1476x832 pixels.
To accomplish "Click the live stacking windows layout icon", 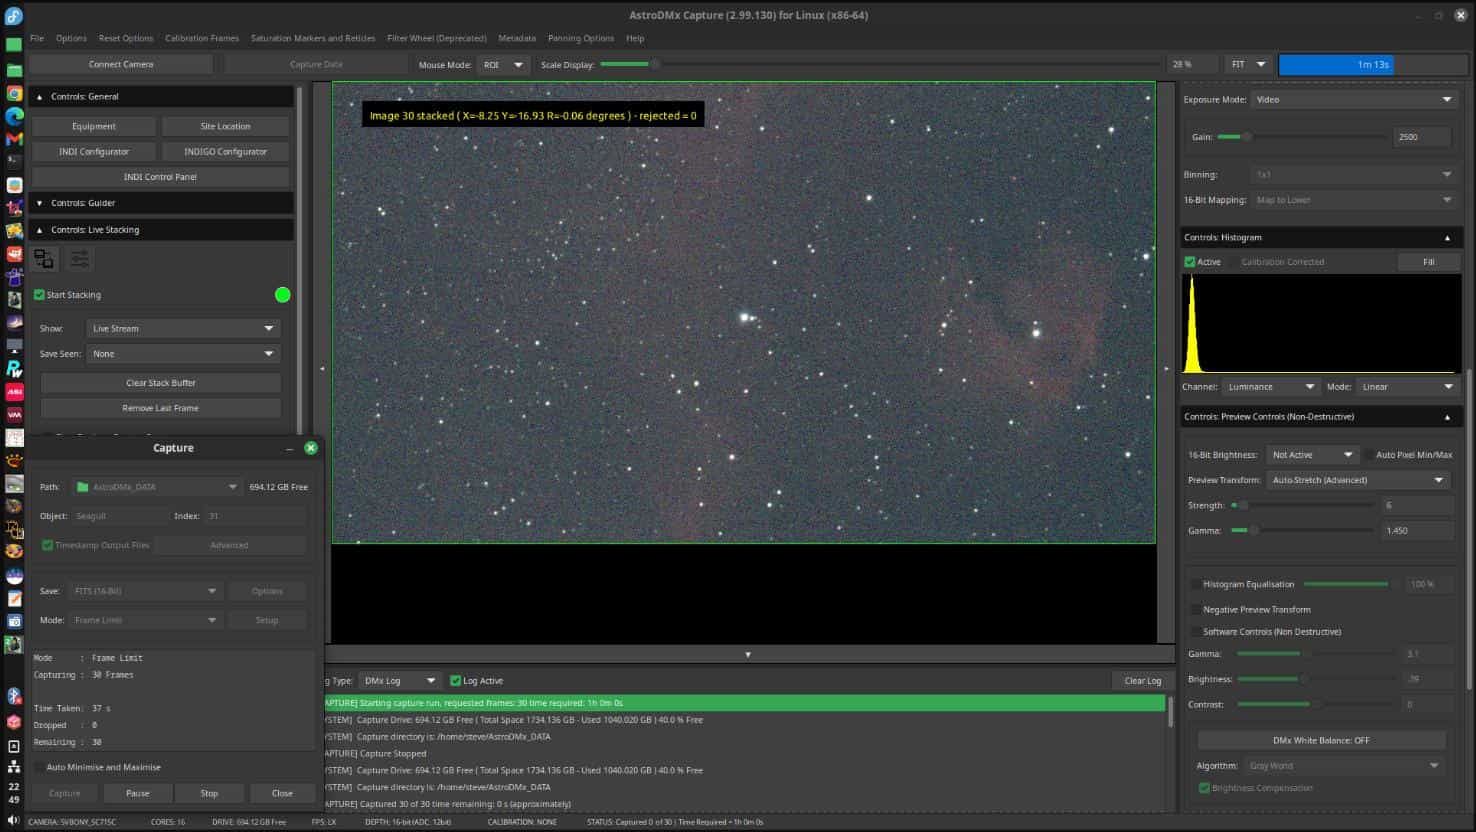I will [x=44, y=260].
